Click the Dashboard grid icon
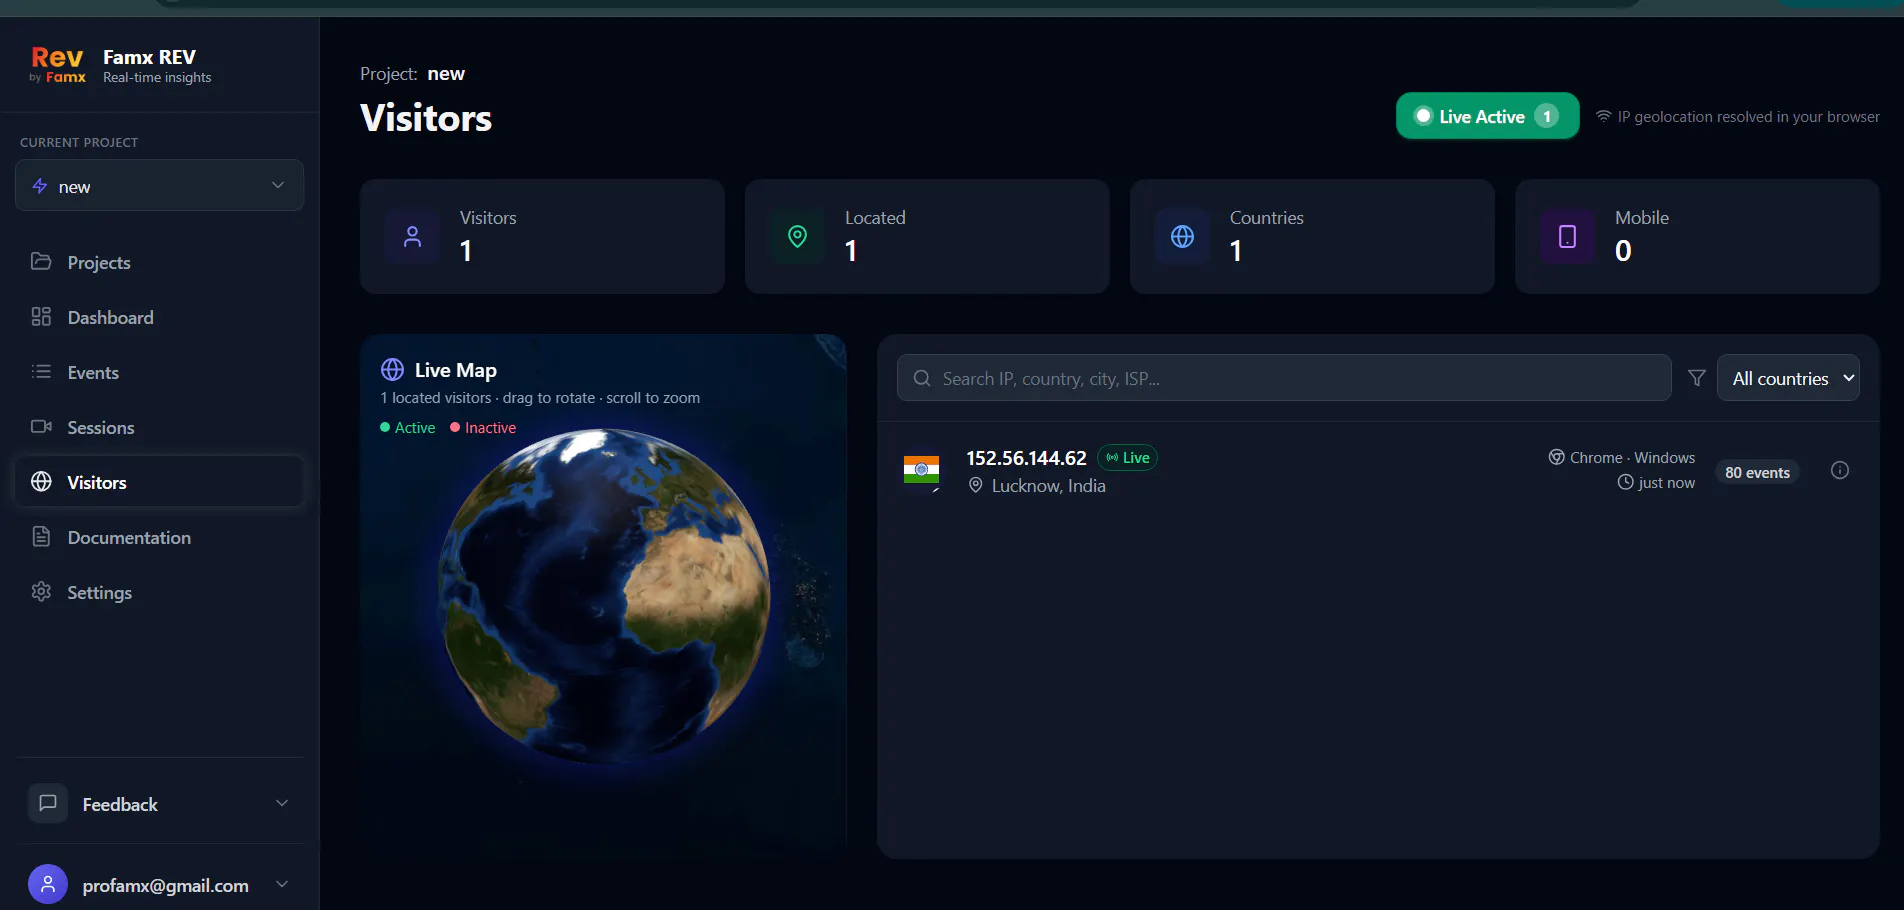 coord(41,316)
